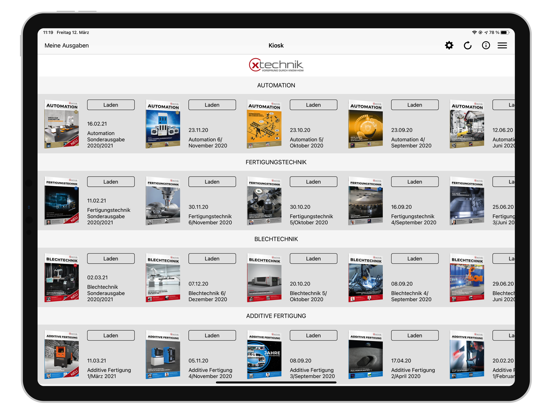Open Fertigungstechnik Sonderausgabe 2020/2021 cover
Viewport: 552px width, 414px height.
(x=62, y=201)
